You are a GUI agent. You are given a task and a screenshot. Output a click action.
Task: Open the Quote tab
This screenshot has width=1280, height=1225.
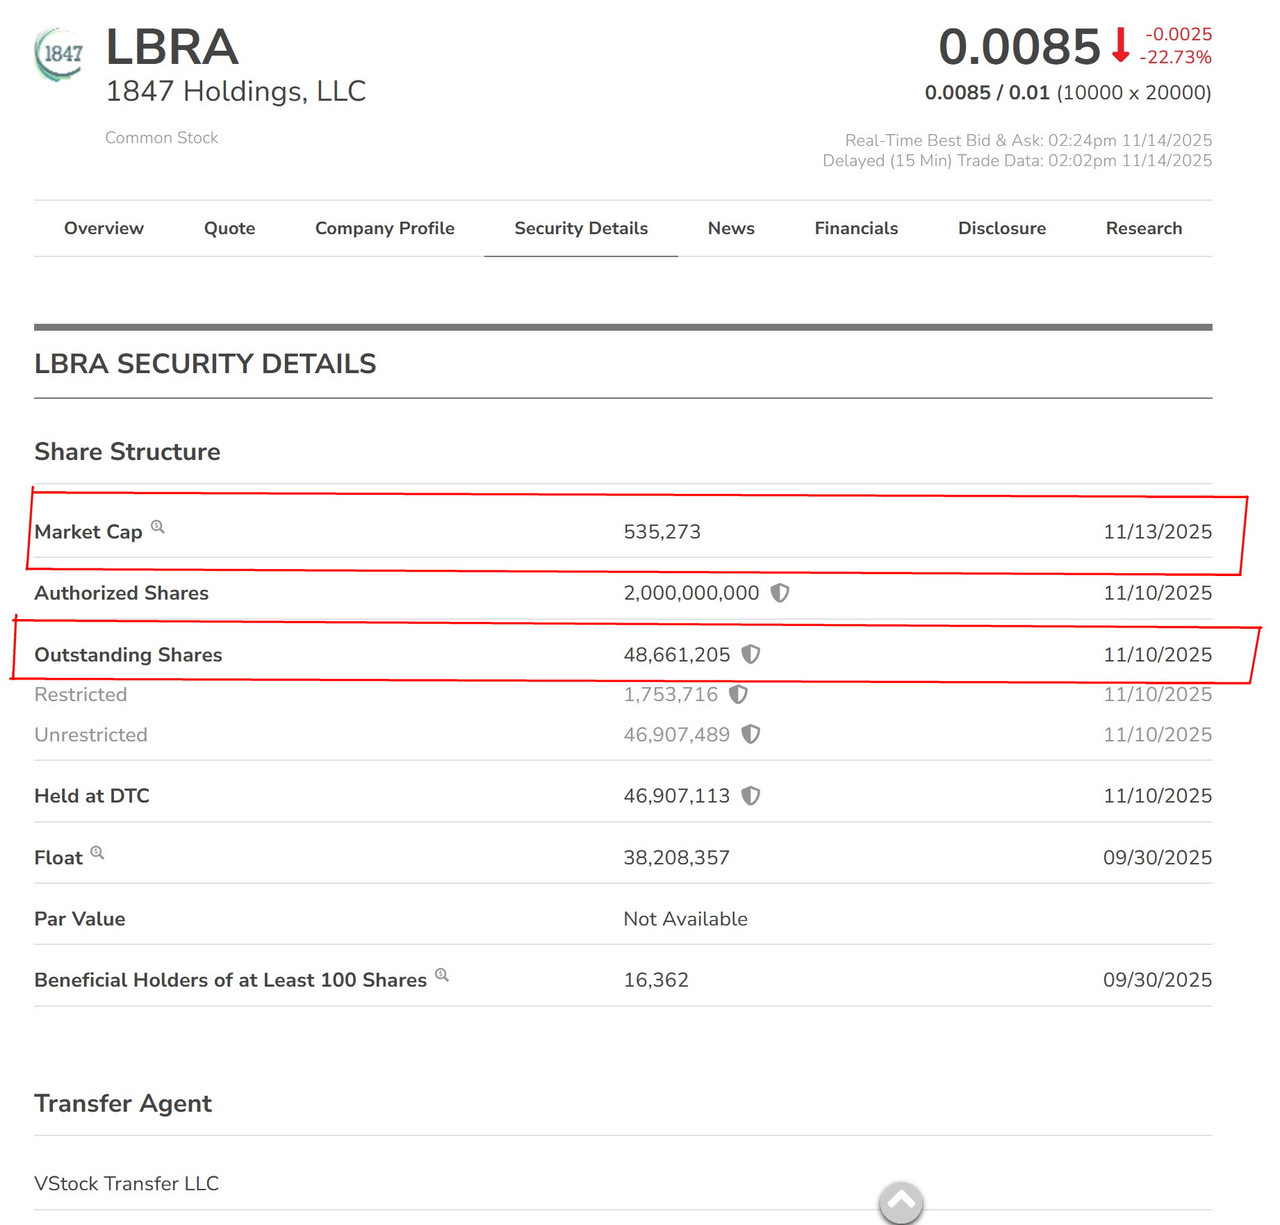(229, 228)
